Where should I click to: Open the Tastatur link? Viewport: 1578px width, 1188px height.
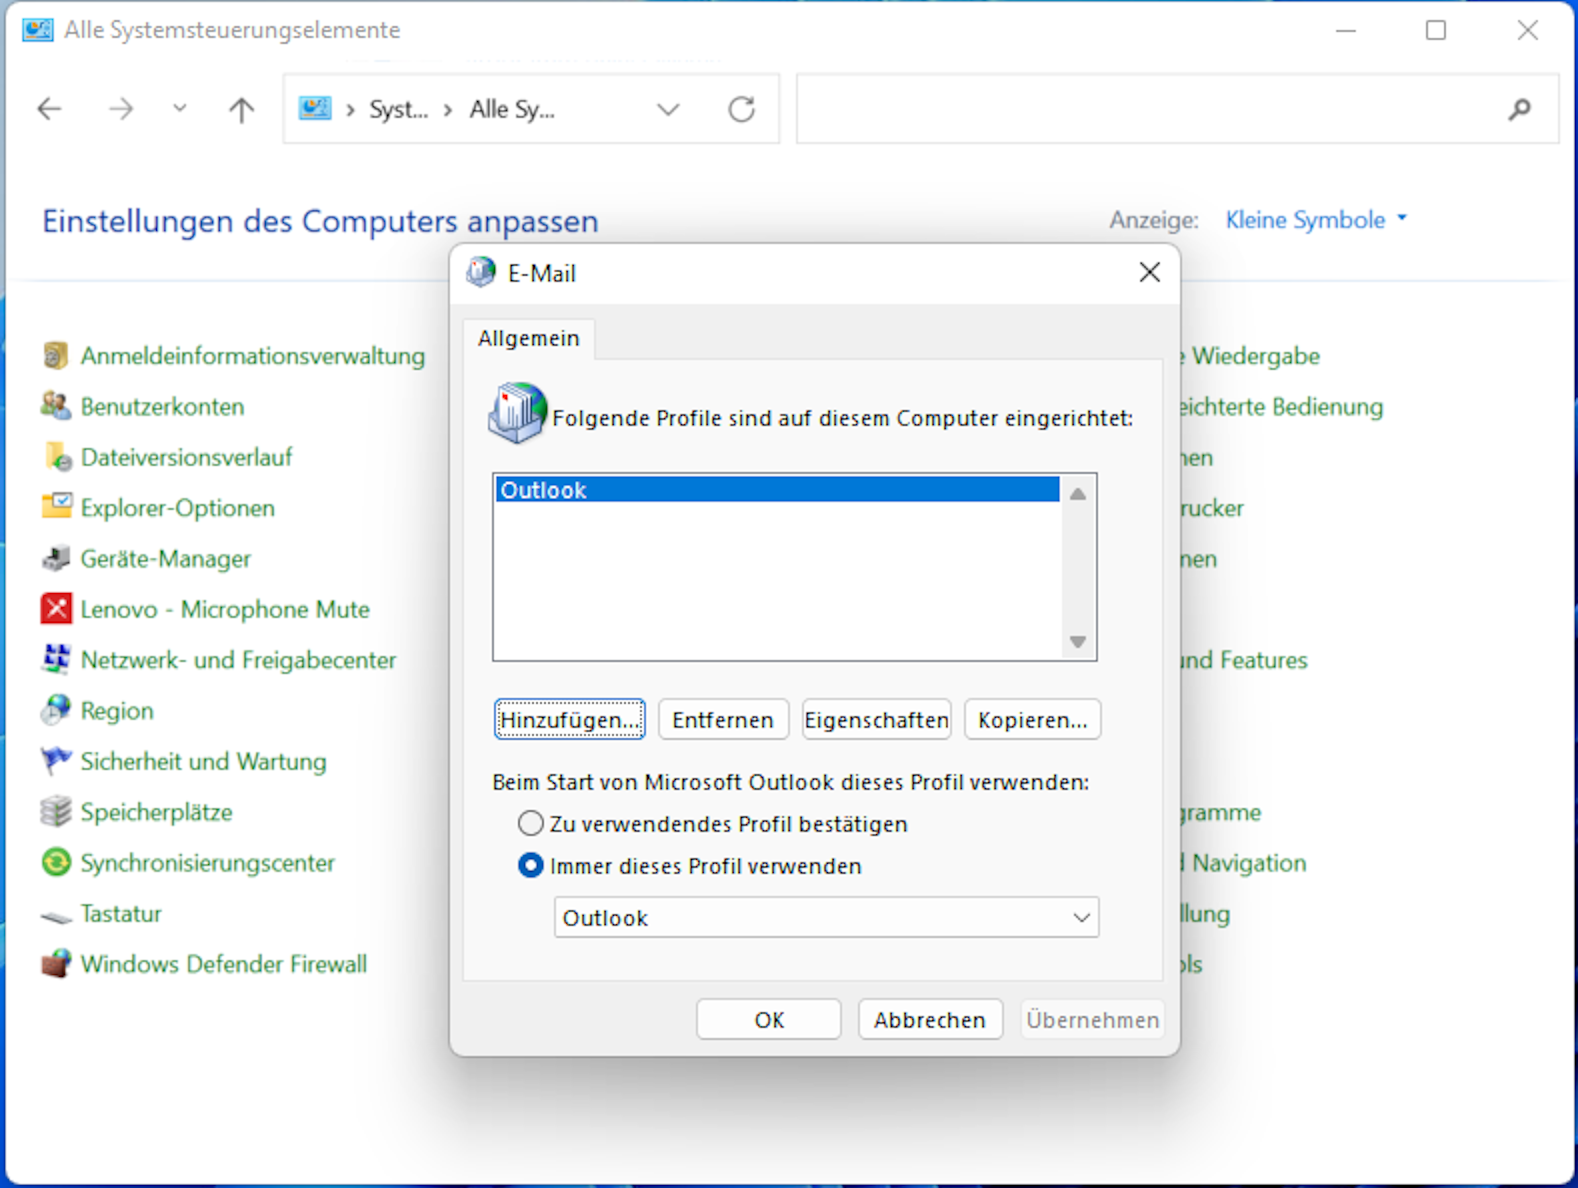pos(121,914)
